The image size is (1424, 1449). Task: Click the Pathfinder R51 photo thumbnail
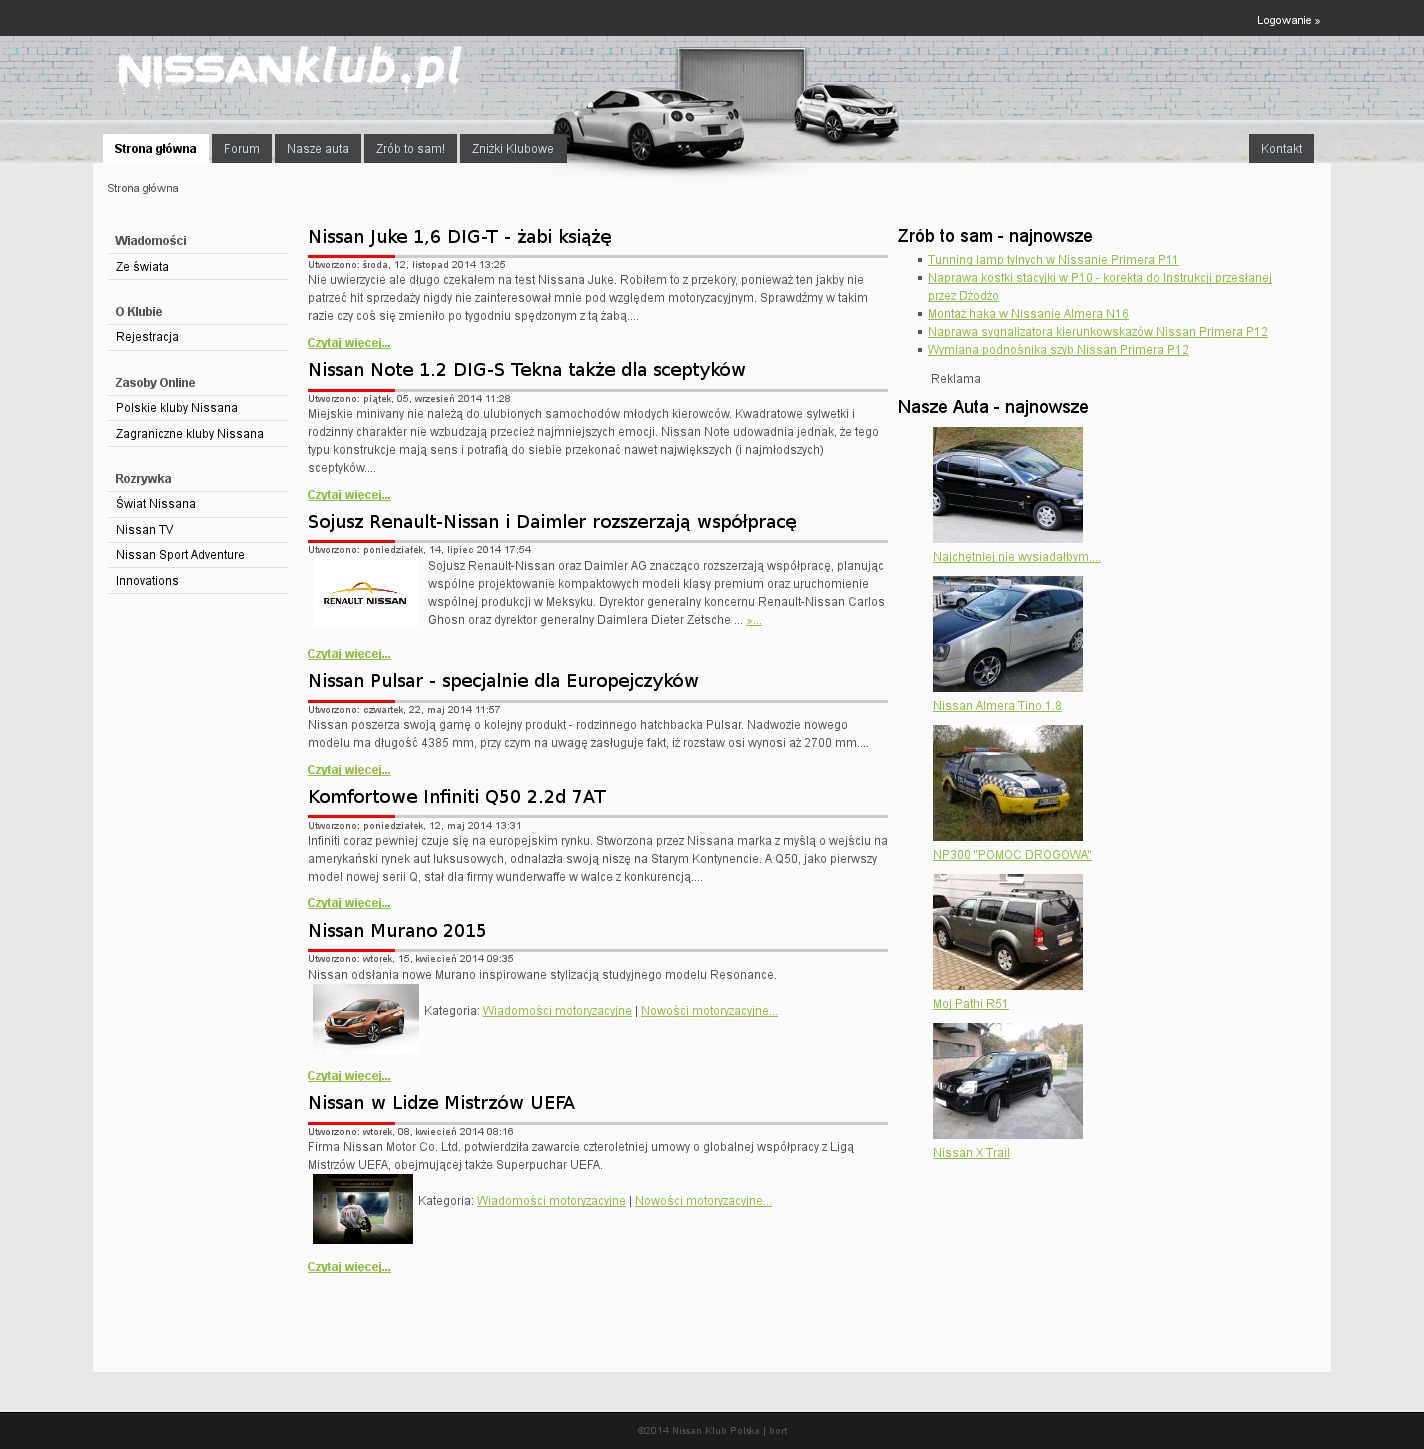point(1008,932)
